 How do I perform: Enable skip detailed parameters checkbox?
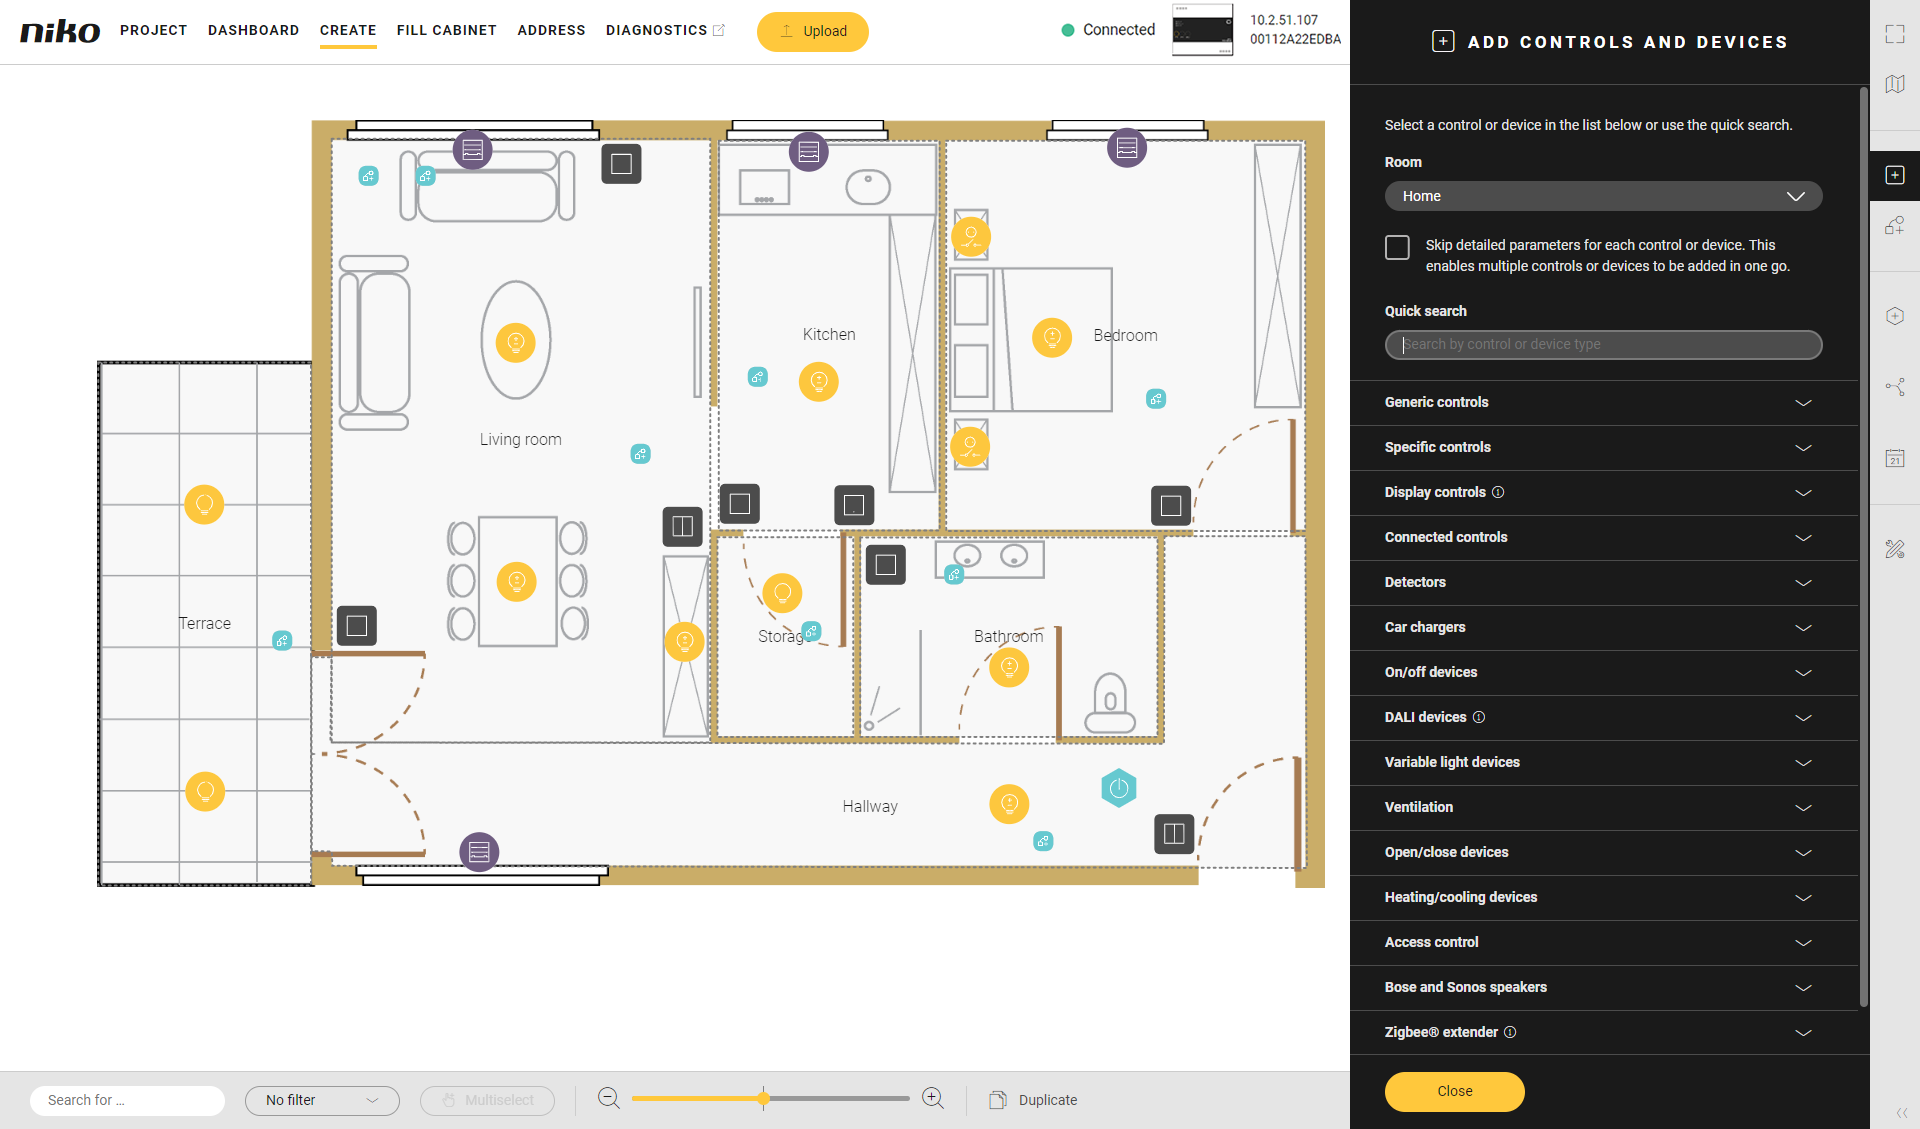(1397, 247)
